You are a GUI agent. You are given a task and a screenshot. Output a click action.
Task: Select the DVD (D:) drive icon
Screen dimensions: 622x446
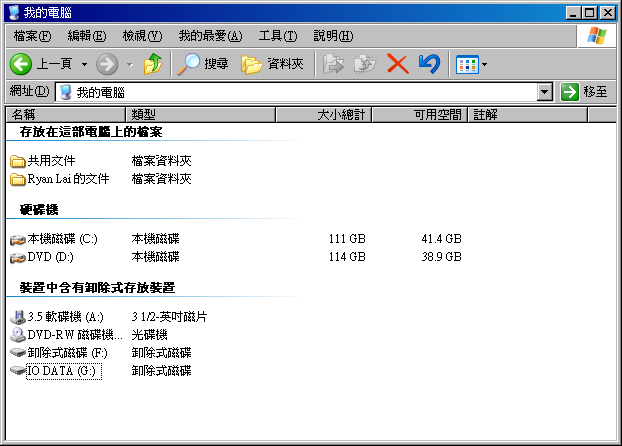[17, 258]
